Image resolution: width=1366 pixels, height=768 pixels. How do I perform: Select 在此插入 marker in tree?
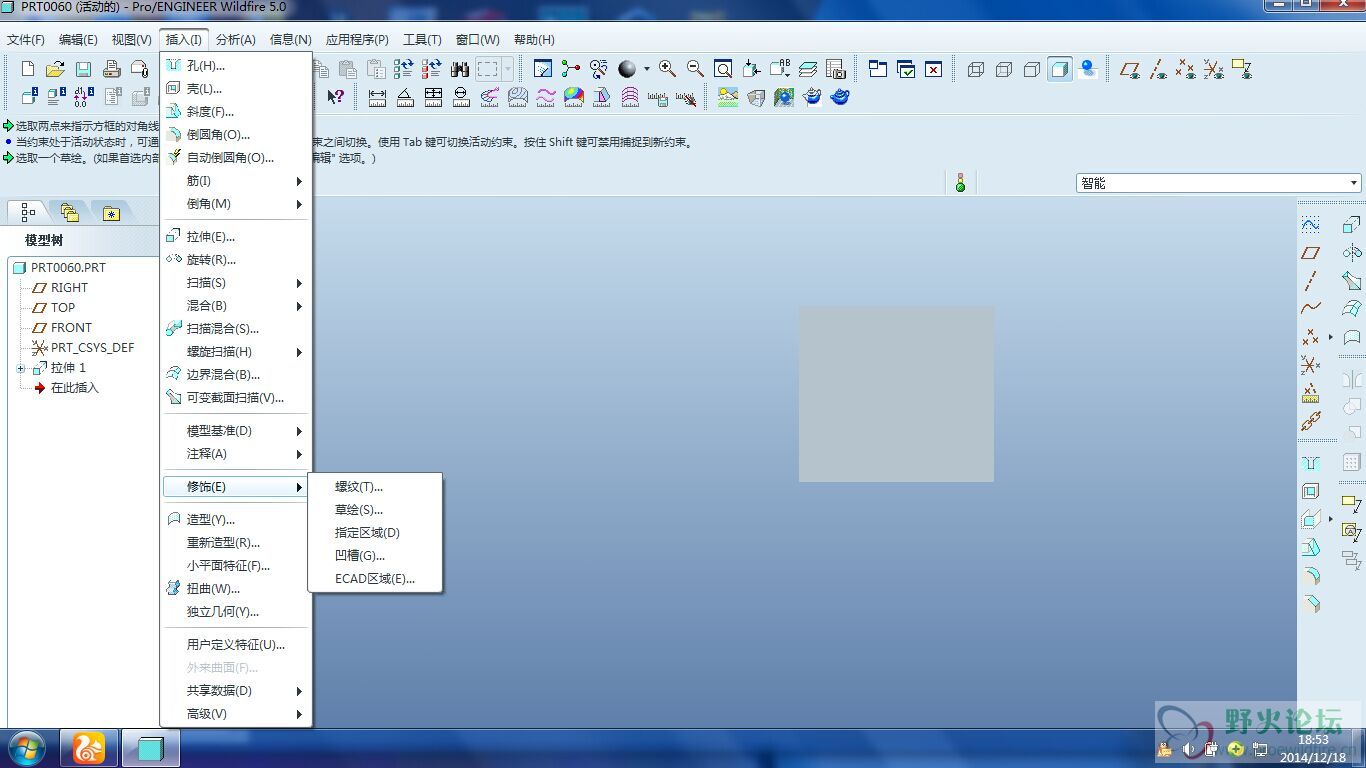tap(75, 388)
